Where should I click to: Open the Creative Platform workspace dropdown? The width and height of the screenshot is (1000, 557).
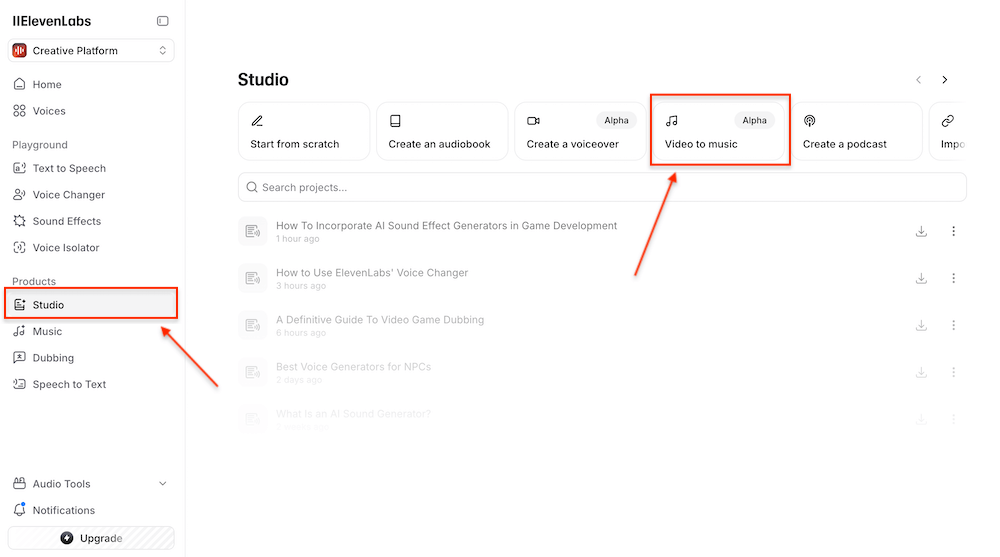91,50
